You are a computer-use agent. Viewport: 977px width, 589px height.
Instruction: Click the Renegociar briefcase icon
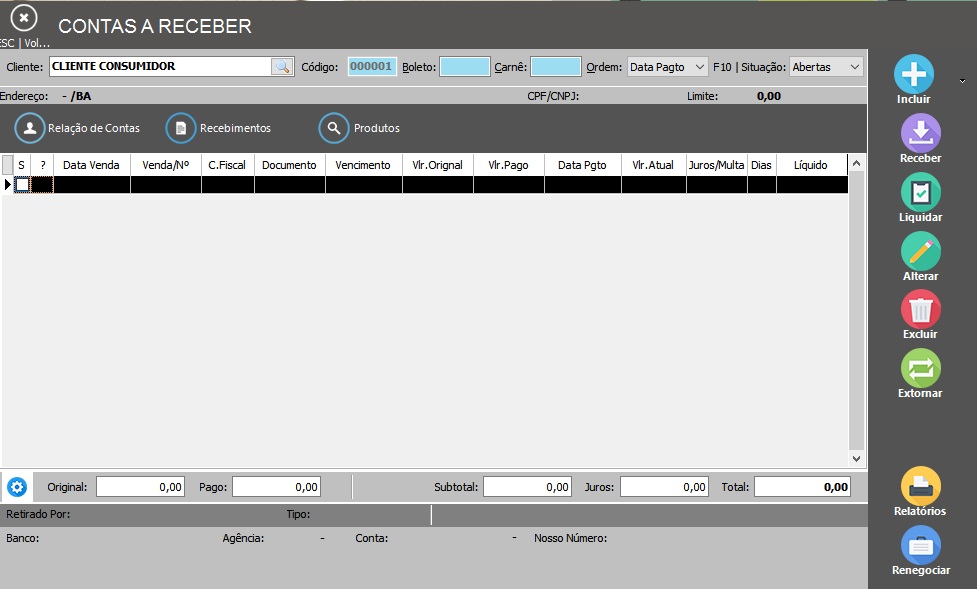point(920,545)
